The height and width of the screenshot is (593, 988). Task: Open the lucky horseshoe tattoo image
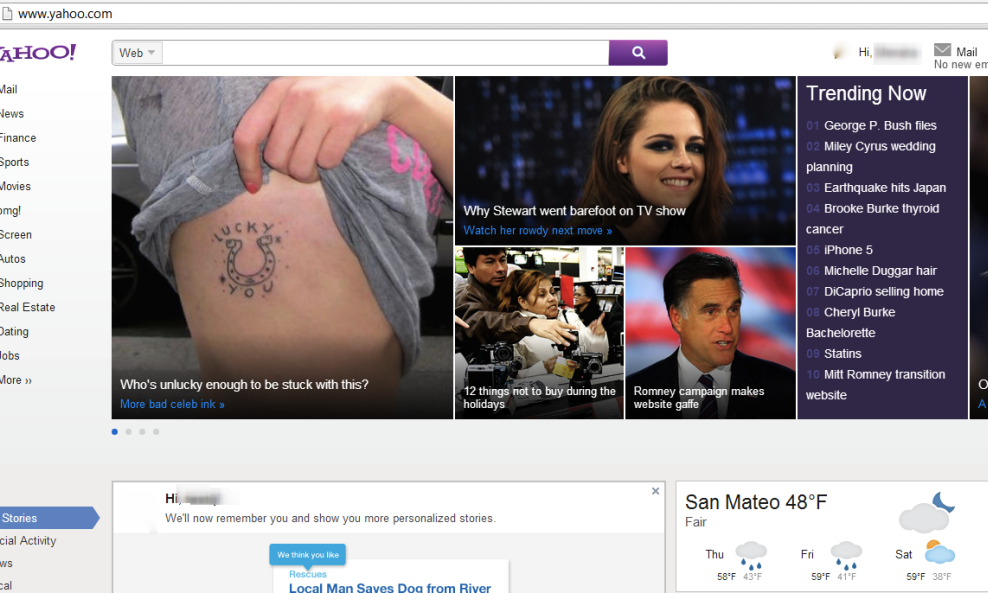(282, 248)
